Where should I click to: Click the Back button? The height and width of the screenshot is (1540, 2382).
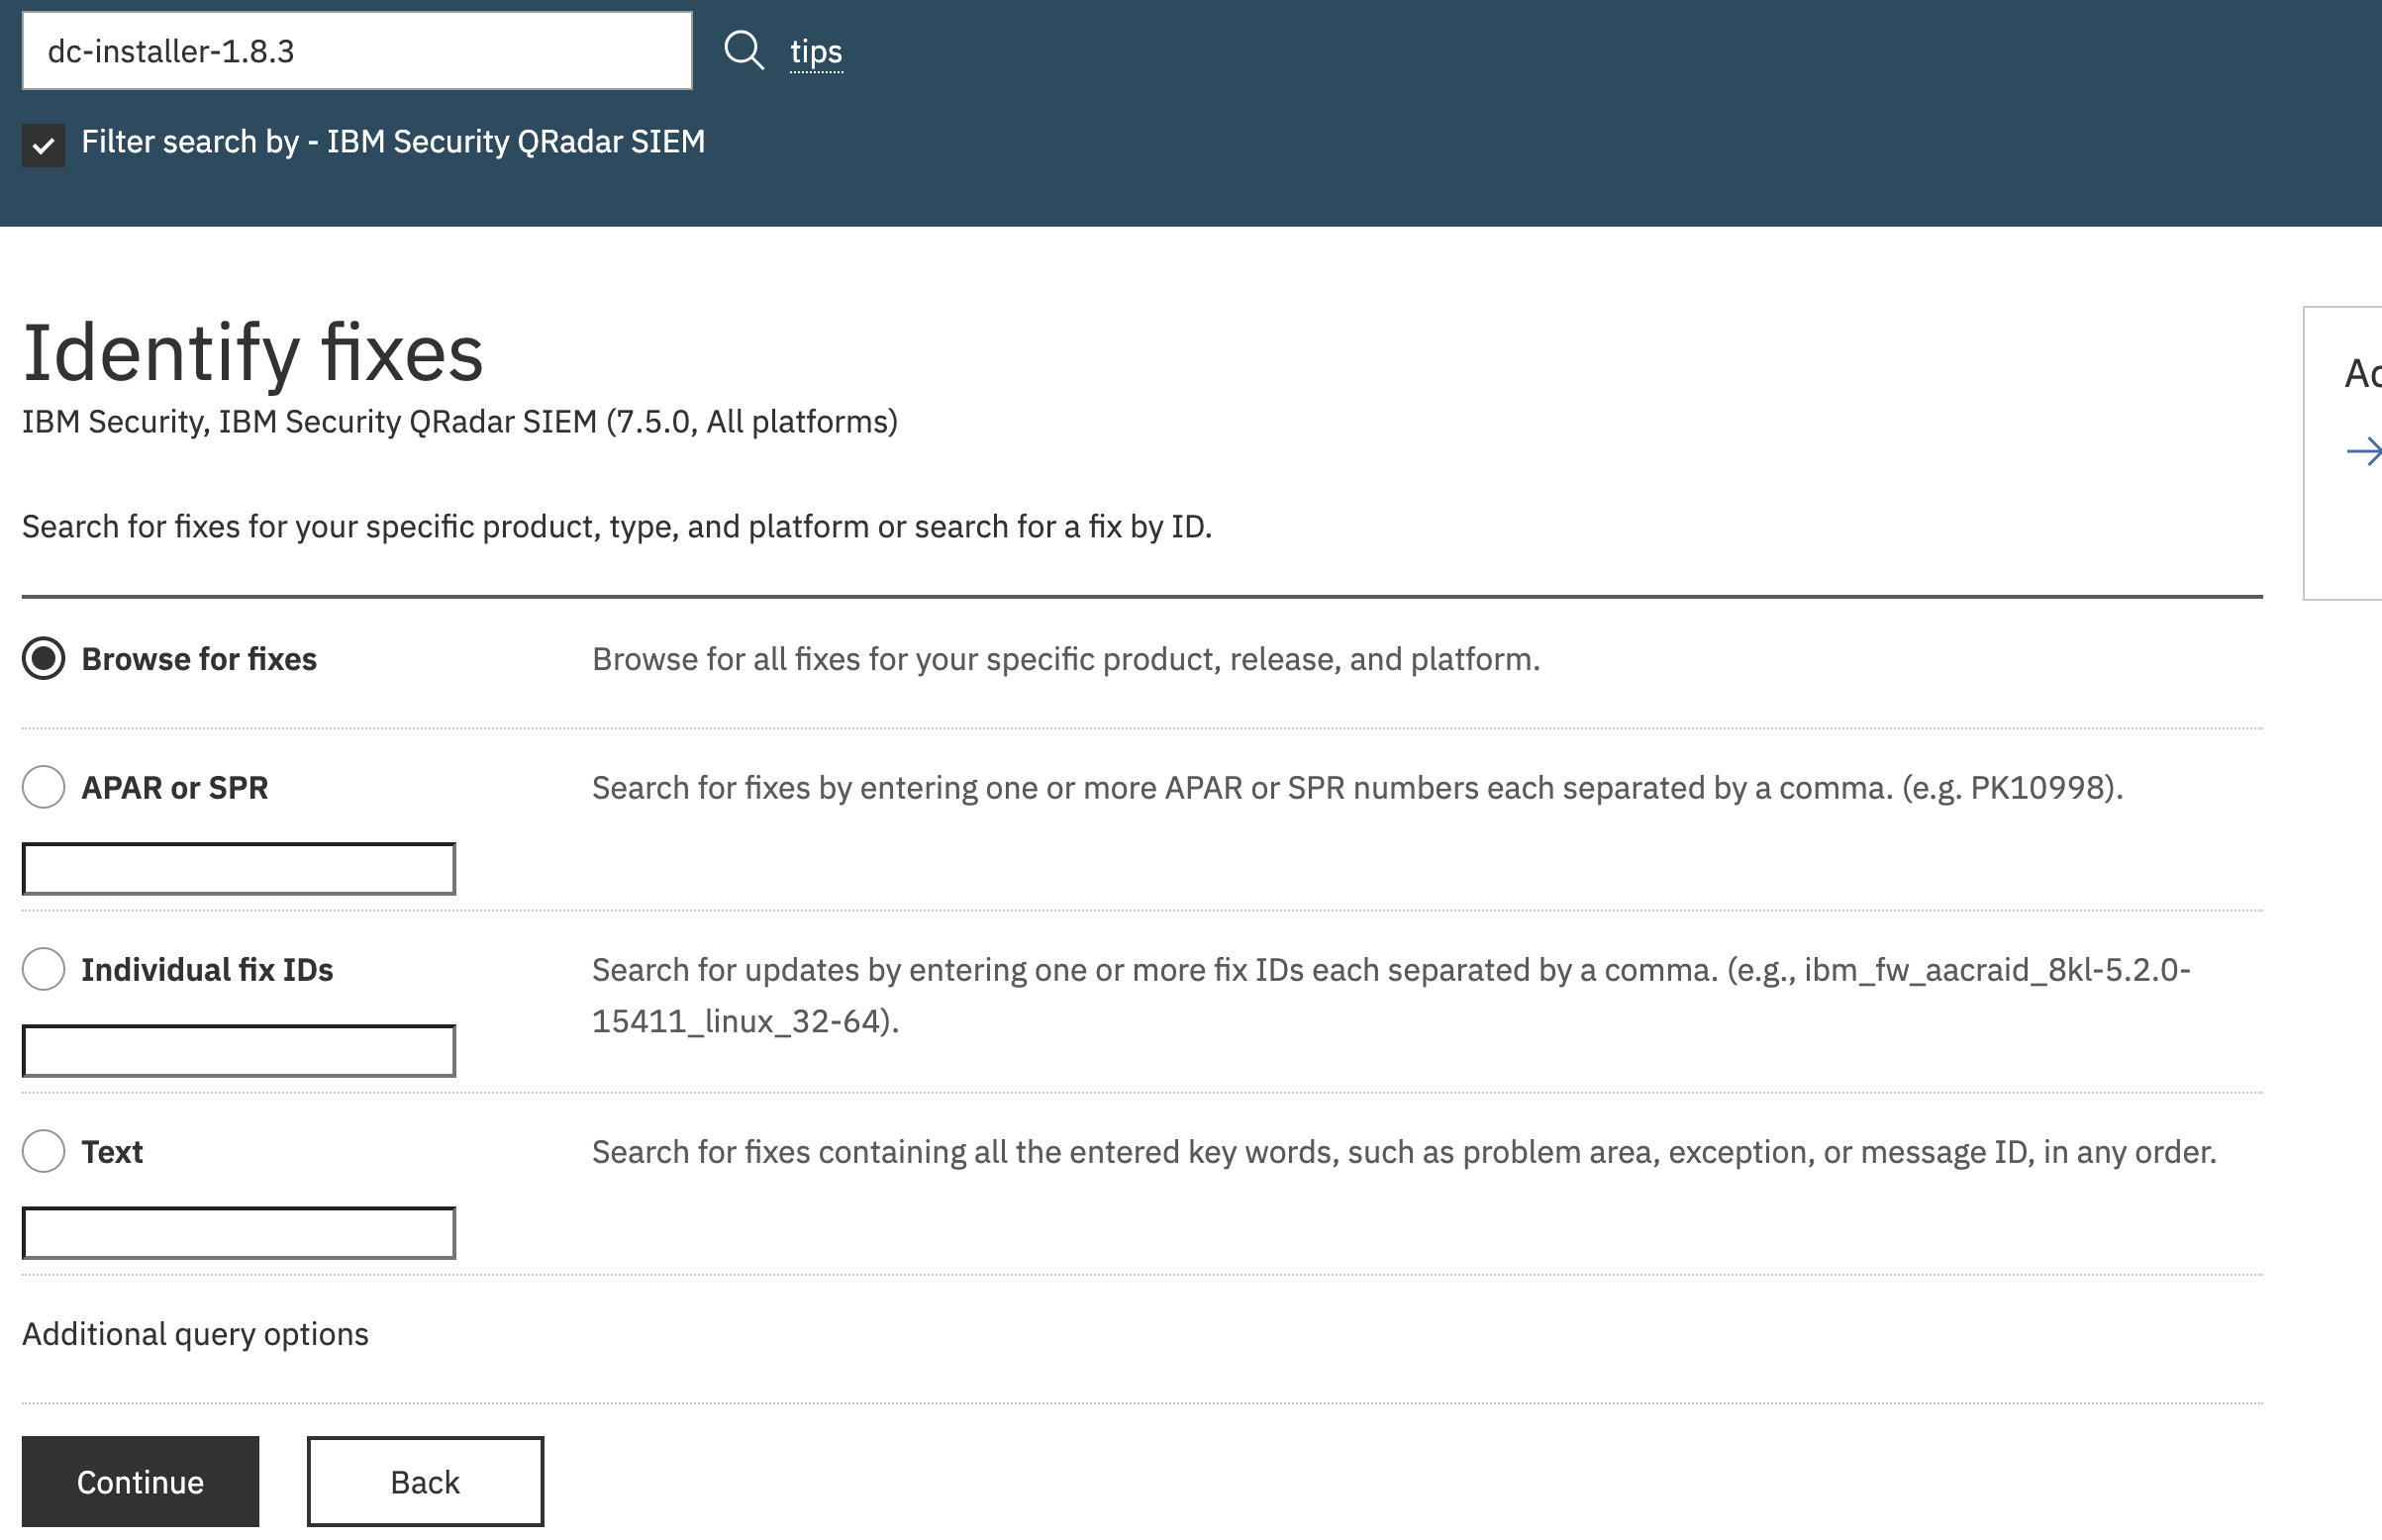pos(425,1481)
